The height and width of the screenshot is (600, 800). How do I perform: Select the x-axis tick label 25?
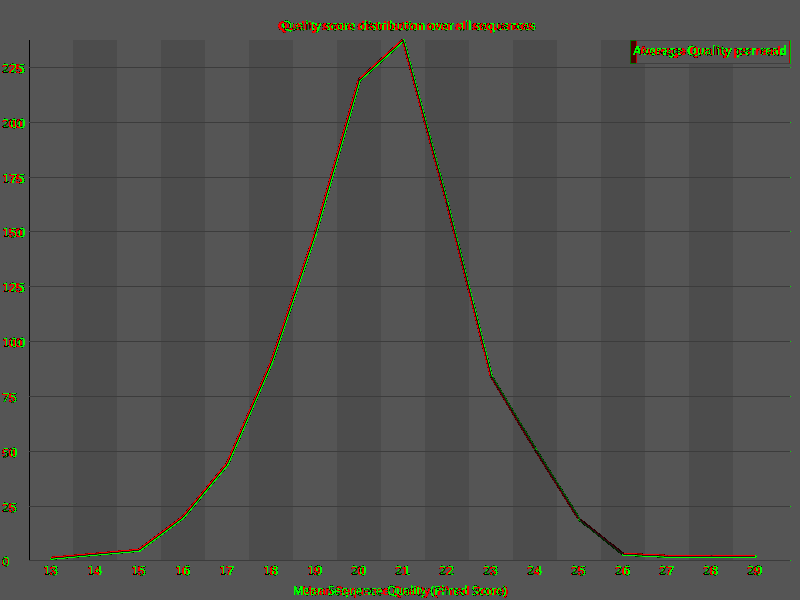(x=579, y=570)
